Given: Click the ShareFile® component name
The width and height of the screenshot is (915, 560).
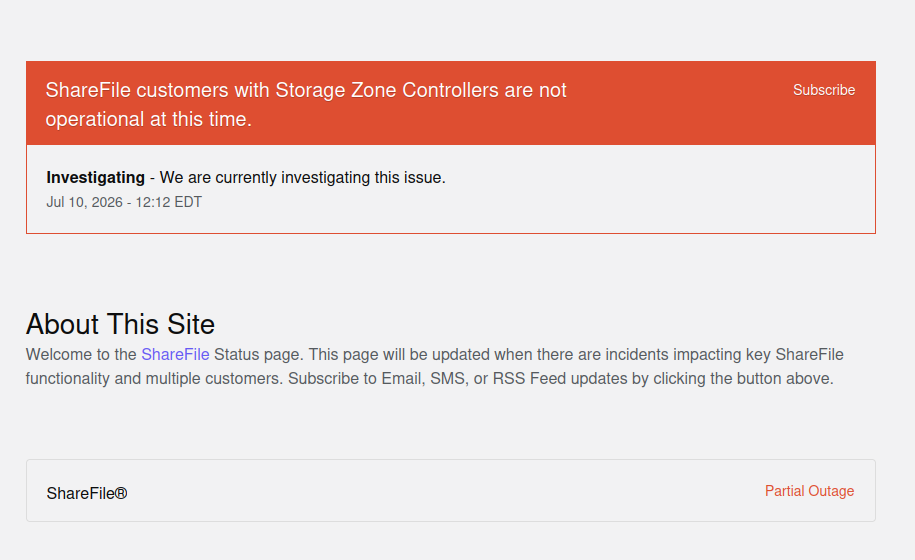Looking at the screenshot, I should [87, 494].
